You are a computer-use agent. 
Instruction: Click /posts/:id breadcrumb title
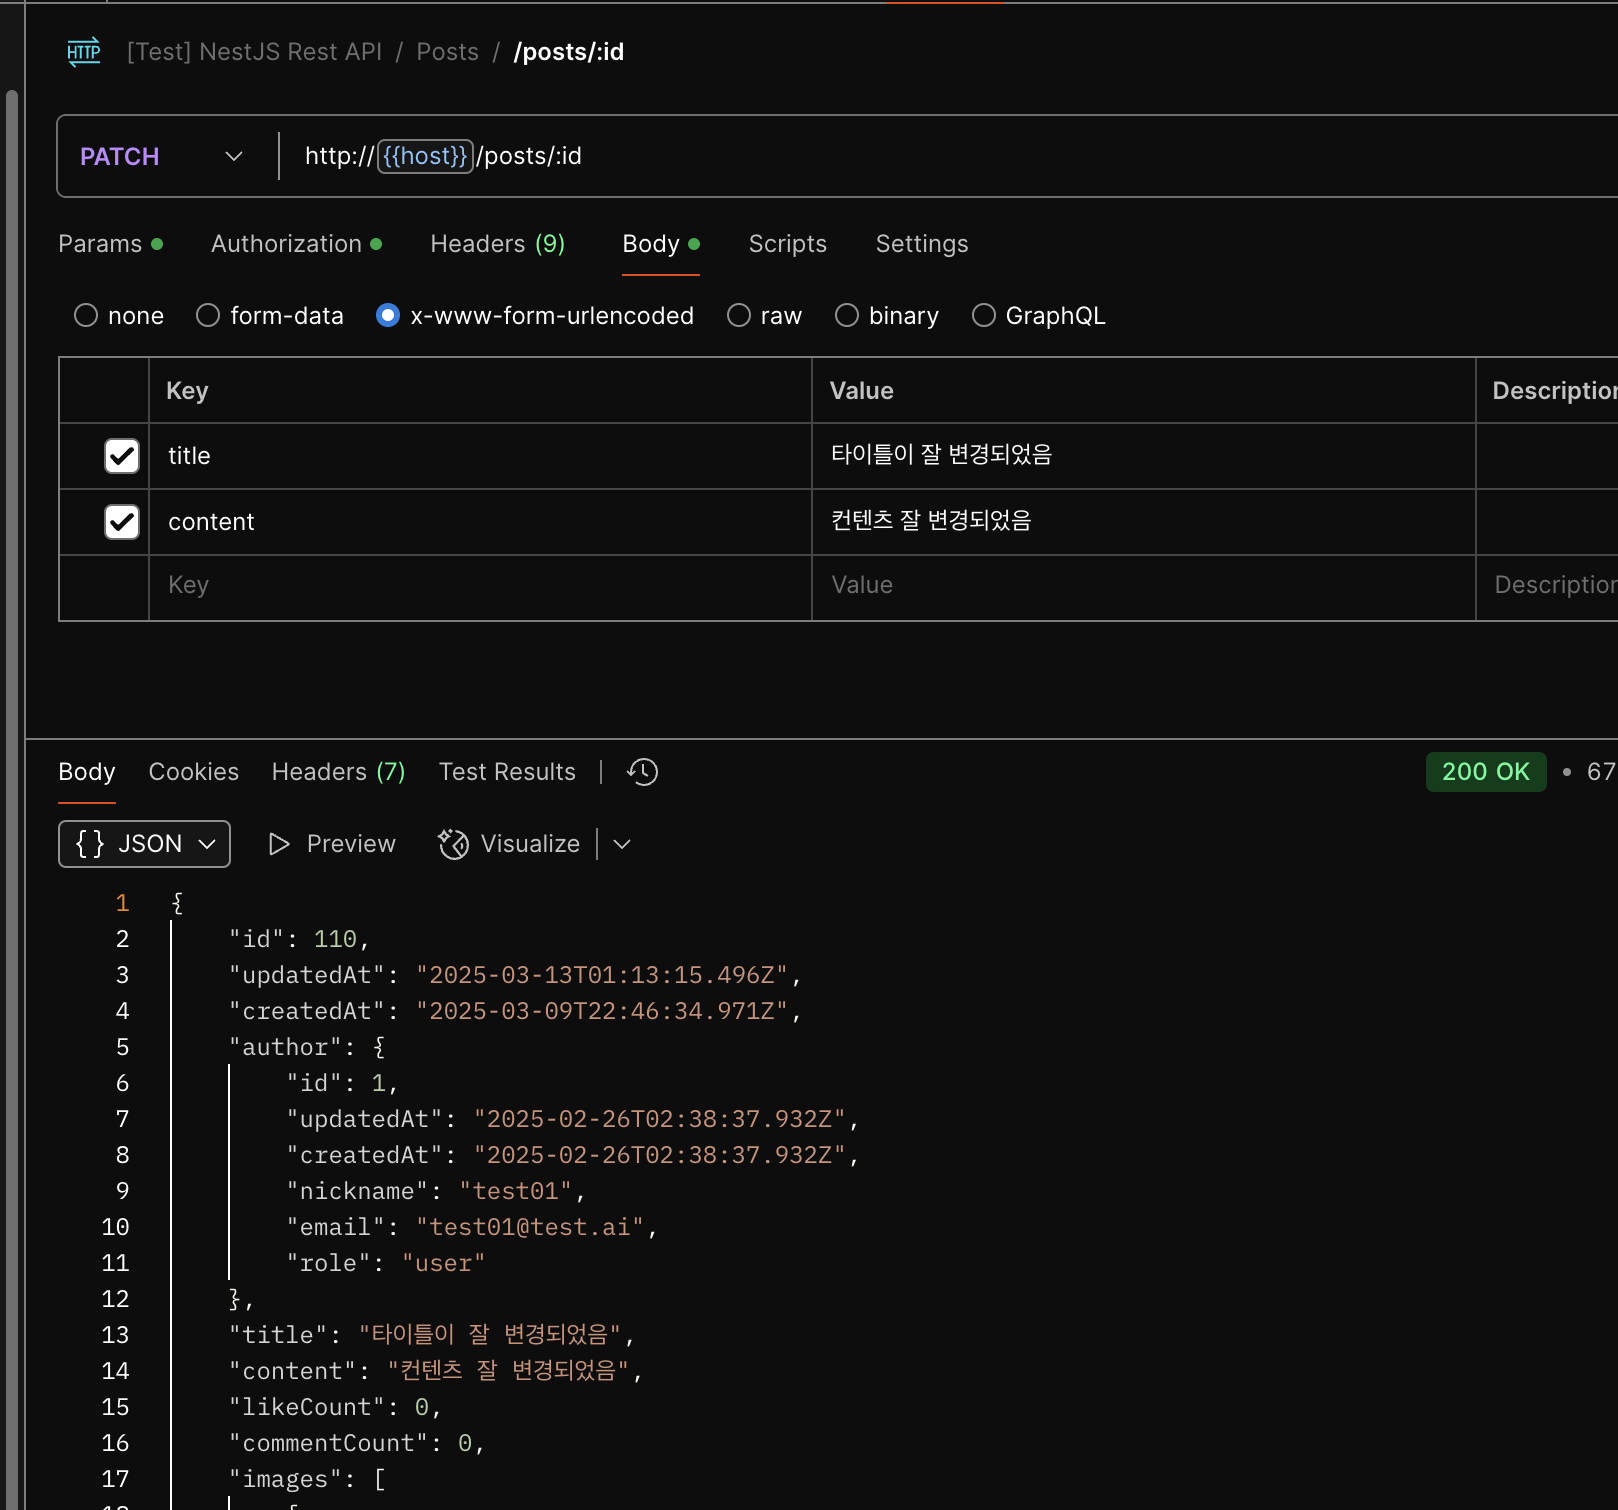click(x=569, y=52)
